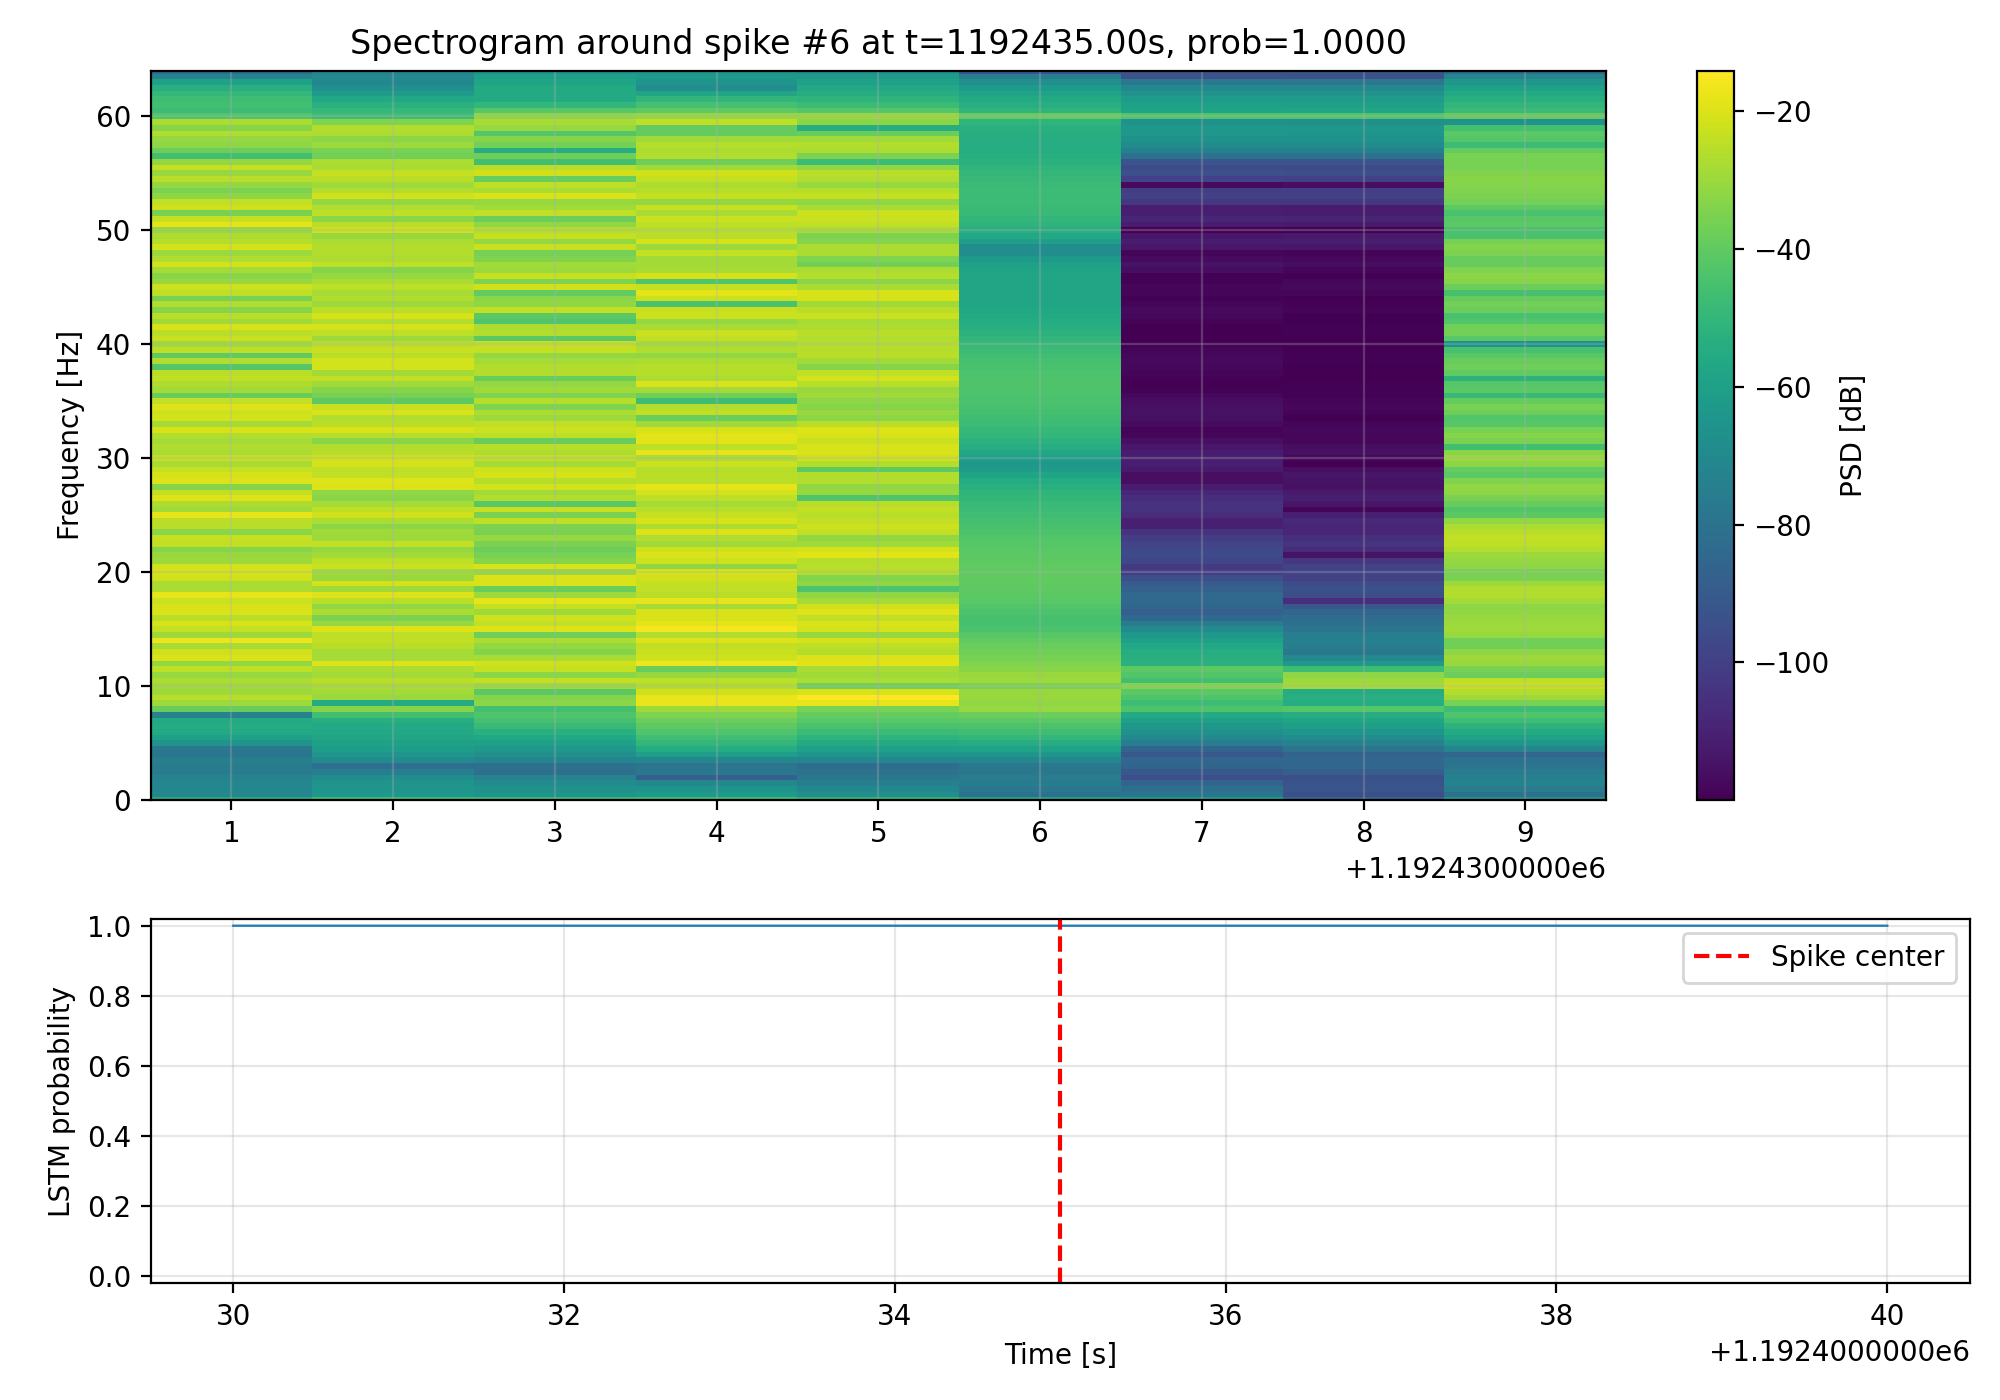Click the red dashed spike center line
Viewport: 2000px width, 1400px height.
[1059, 1100]
